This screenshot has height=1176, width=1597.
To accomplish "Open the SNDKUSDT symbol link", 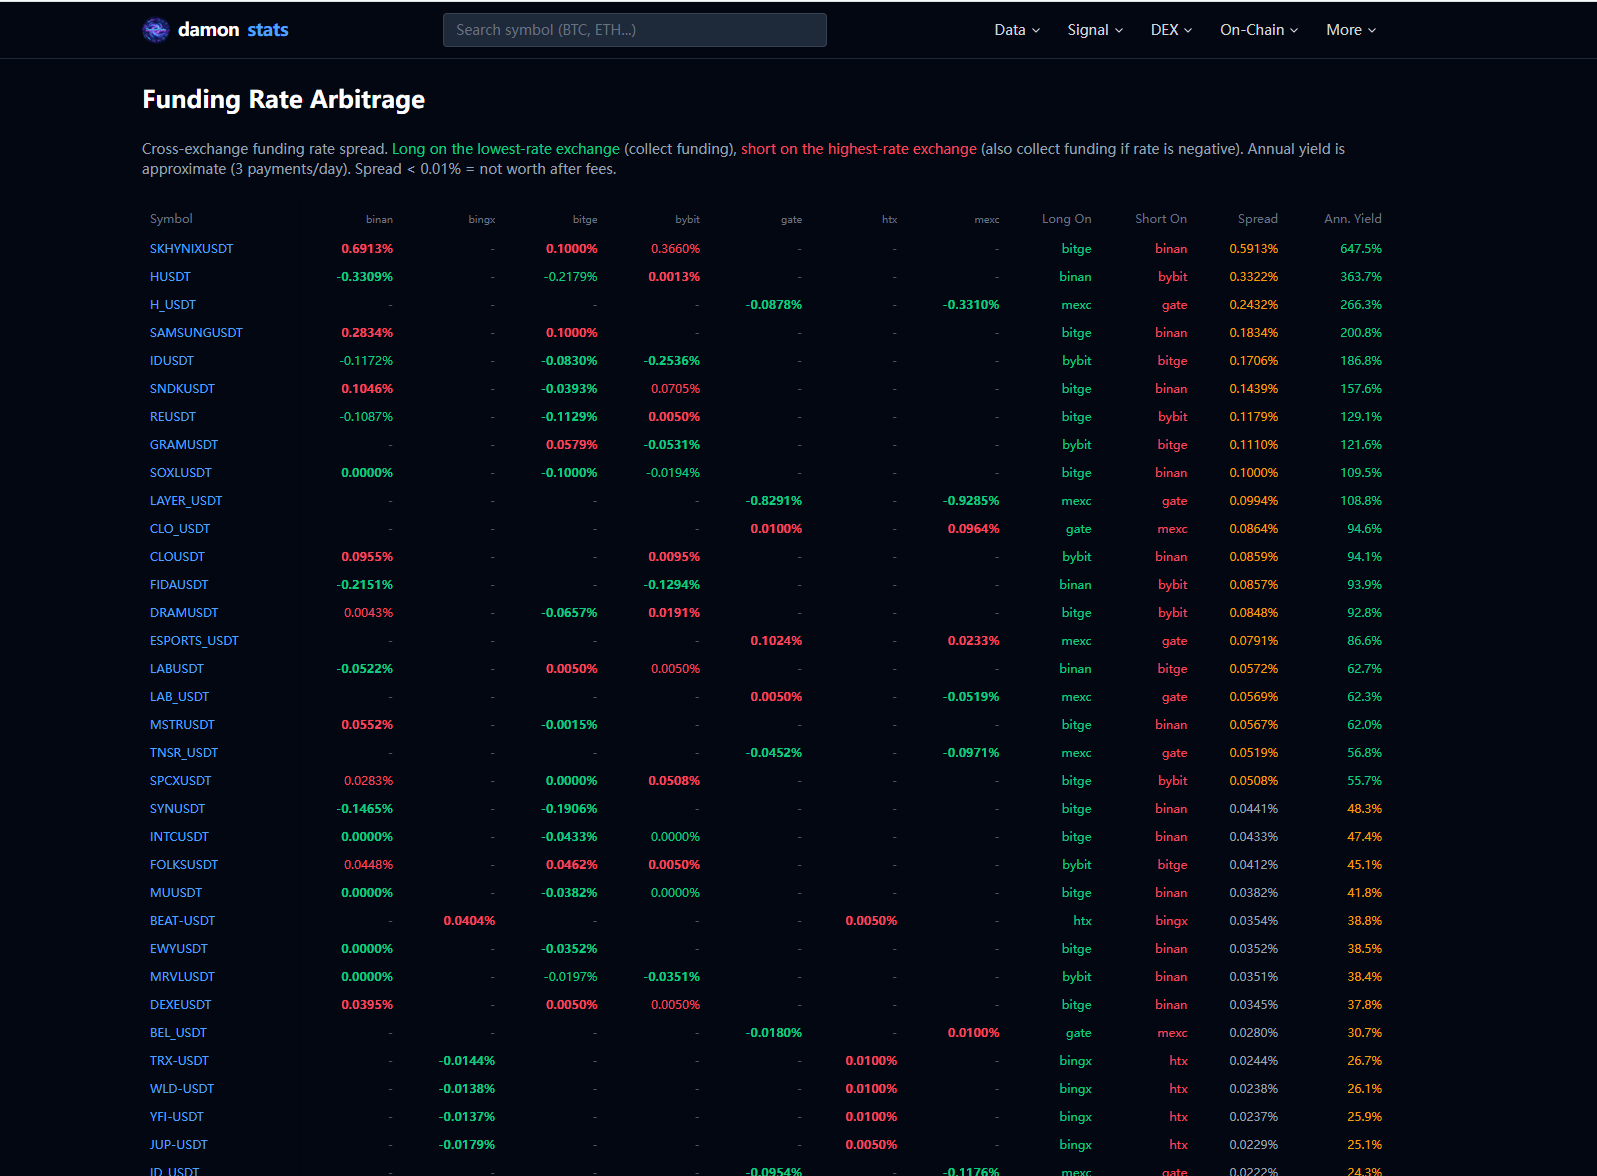I will coord(182,389).
